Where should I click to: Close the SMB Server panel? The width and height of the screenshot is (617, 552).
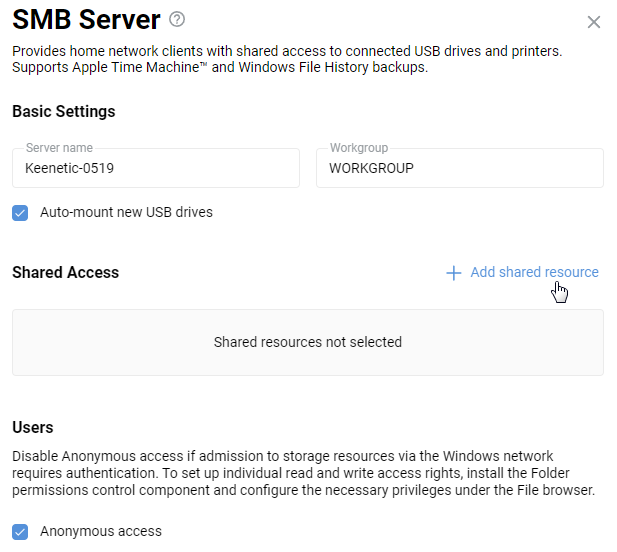594,22
